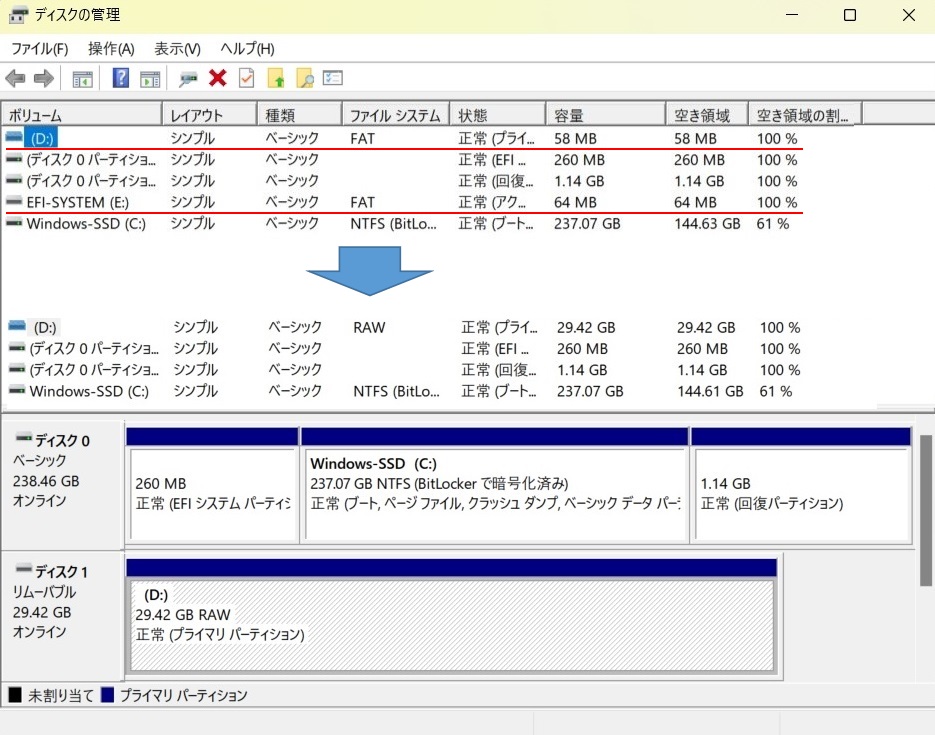
Task: Open the 操作(A) menu
Action: tap(111, 49)
